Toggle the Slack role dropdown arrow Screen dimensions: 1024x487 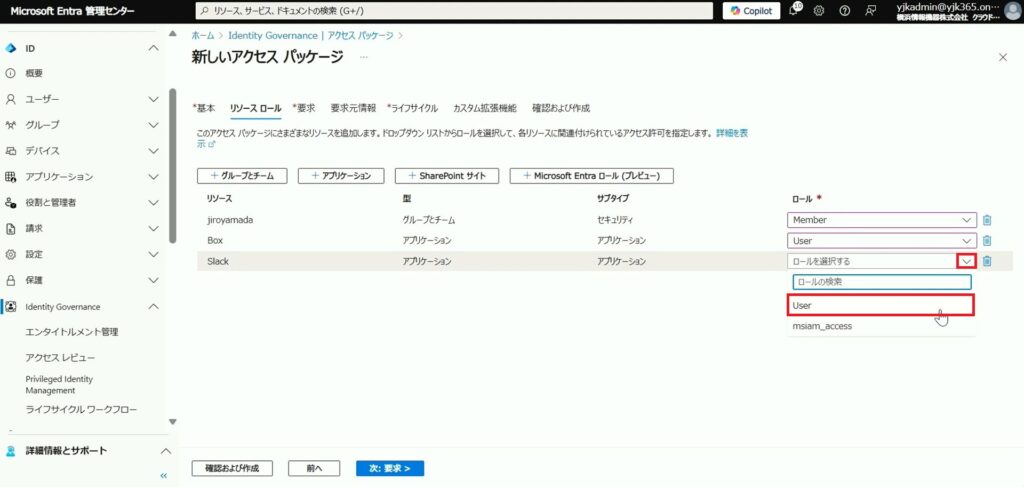click(x=967, y=261)
